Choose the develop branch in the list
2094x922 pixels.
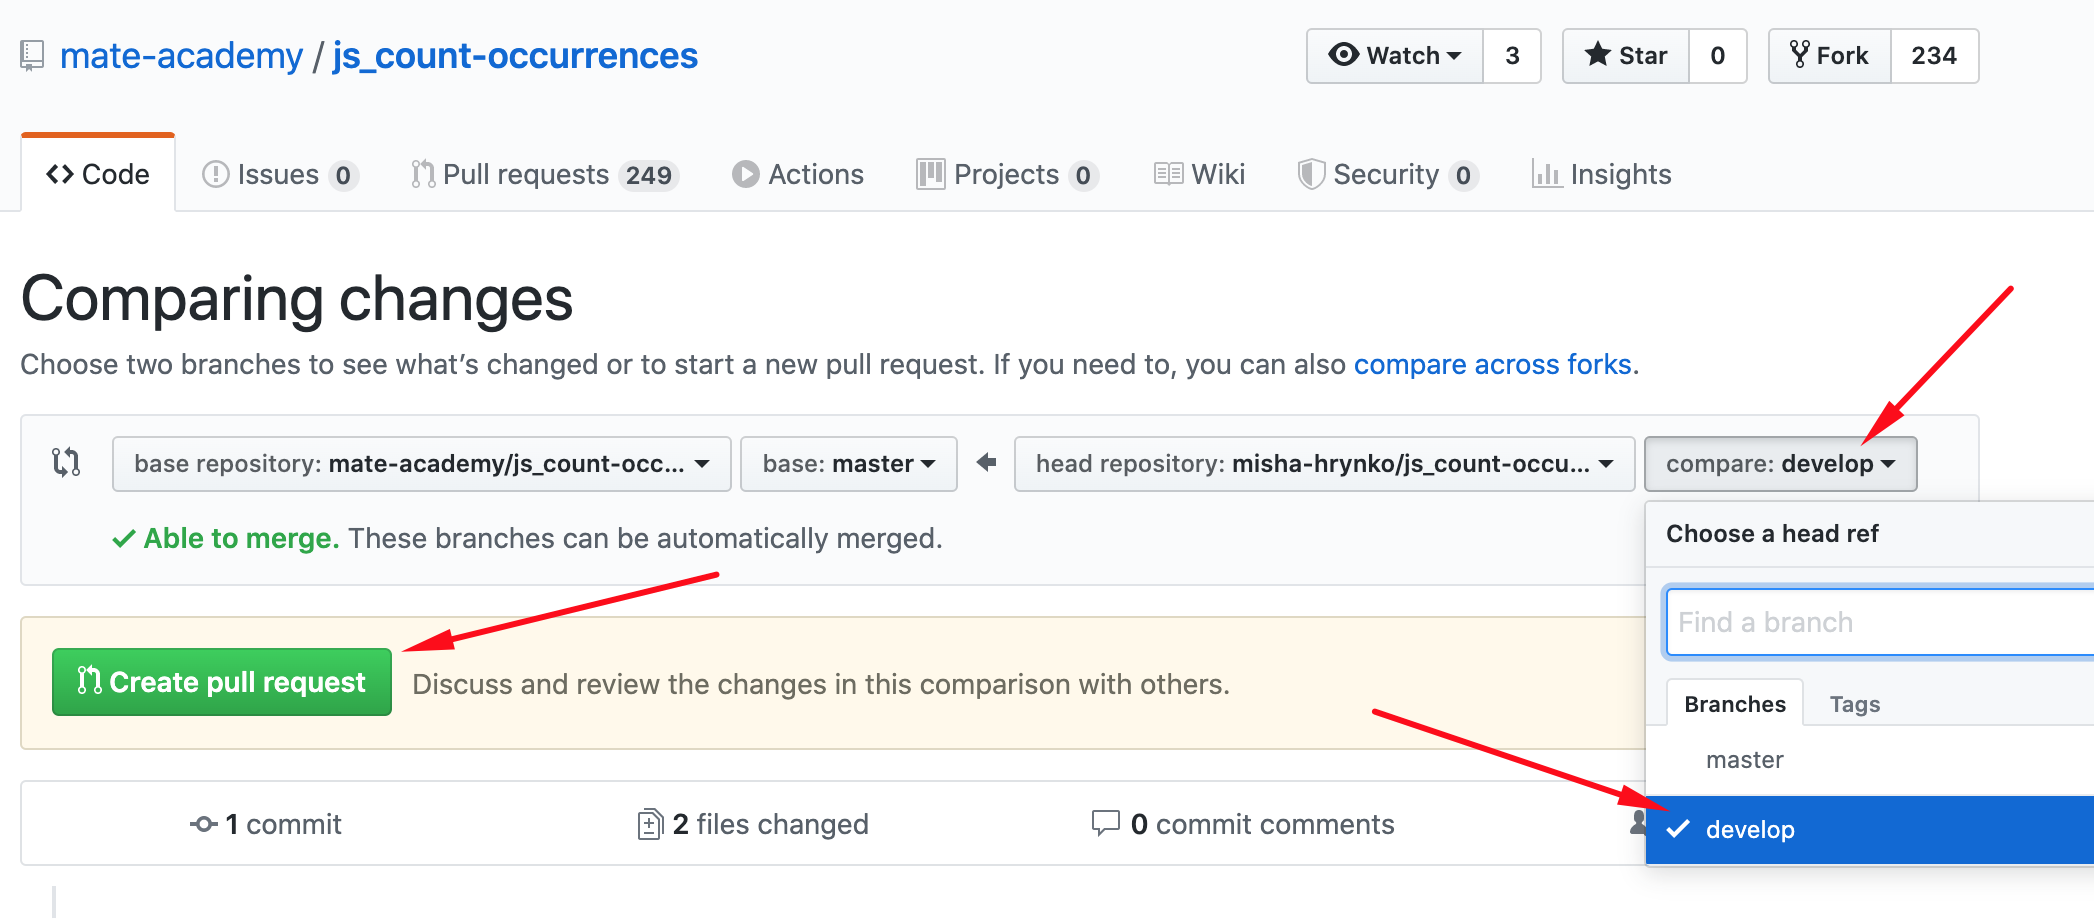pyautogui.click(x=1870, y=829)
